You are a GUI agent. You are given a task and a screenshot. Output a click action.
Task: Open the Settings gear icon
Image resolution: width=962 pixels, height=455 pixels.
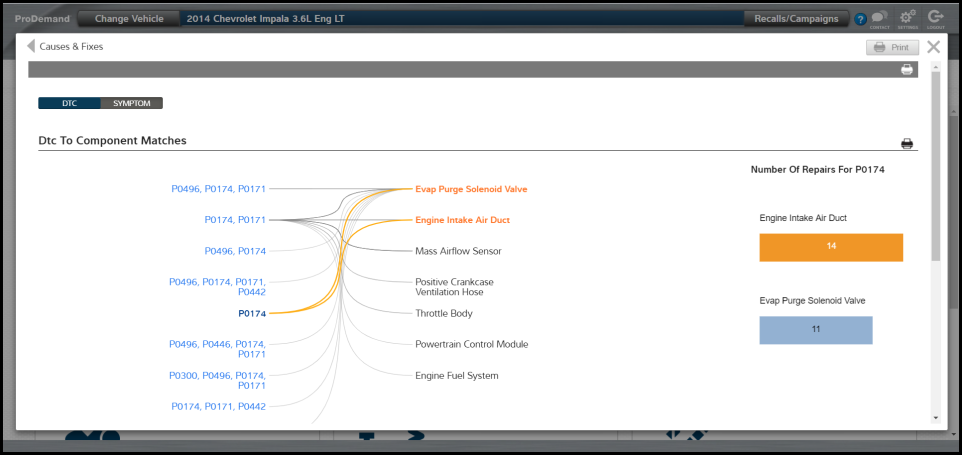click(x=907, y=18)
